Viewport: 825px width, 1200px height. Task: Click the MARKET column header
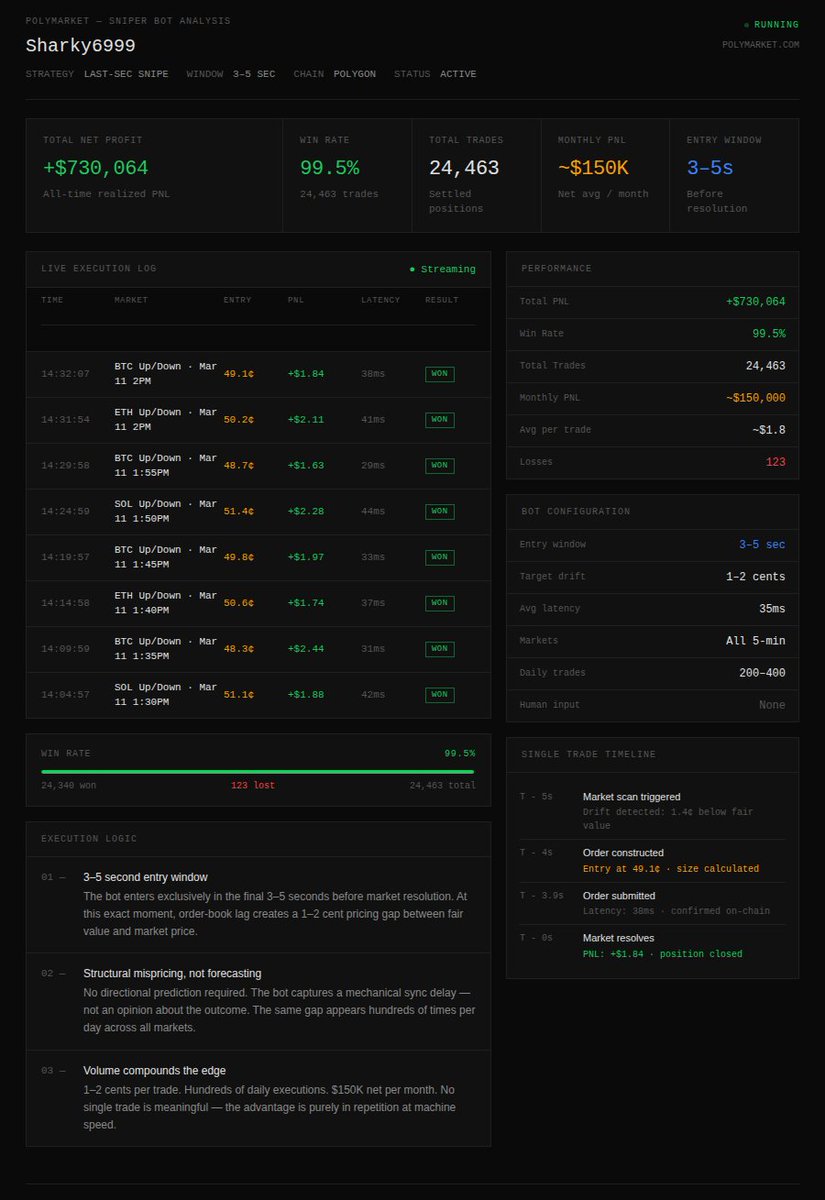coord(131,300)
